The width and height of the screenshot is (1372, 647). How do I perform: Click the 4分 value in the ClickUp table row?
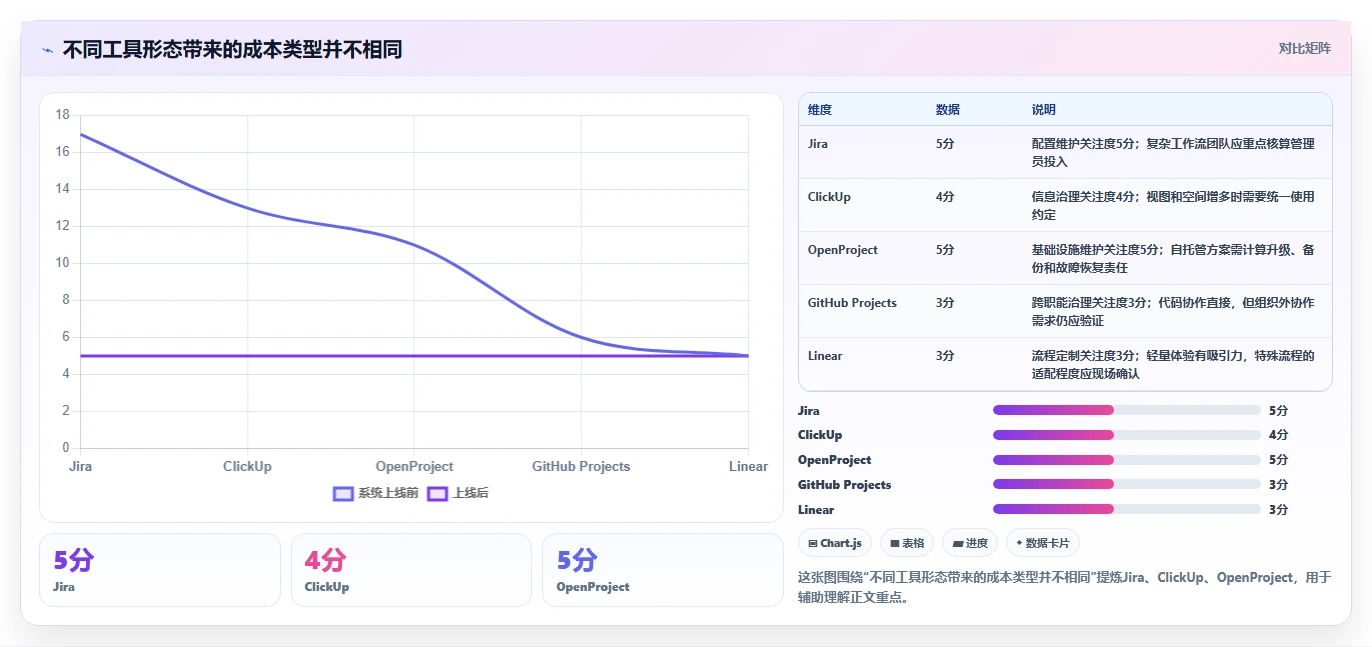point(945,197)
